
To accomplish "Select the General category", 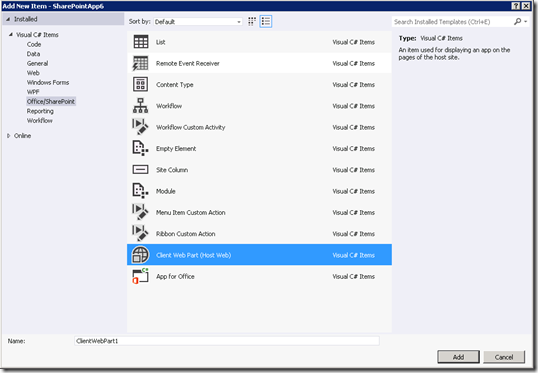I will [37, 63].
